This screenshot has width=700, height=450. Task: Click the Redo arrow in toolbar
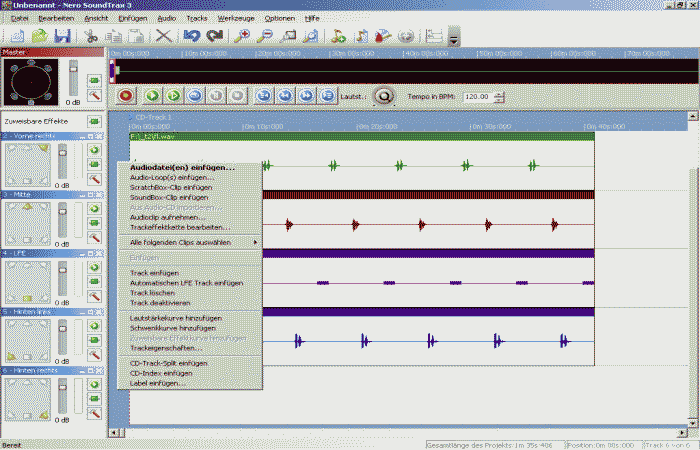point(214,36)
